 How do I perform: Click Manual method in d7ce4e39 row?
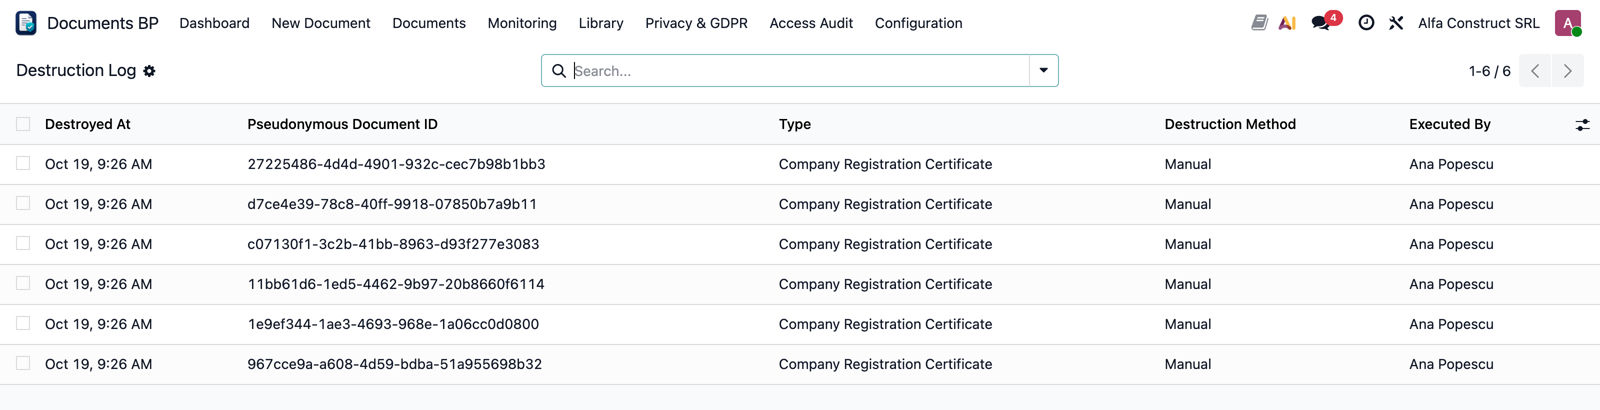[1188, 204]
